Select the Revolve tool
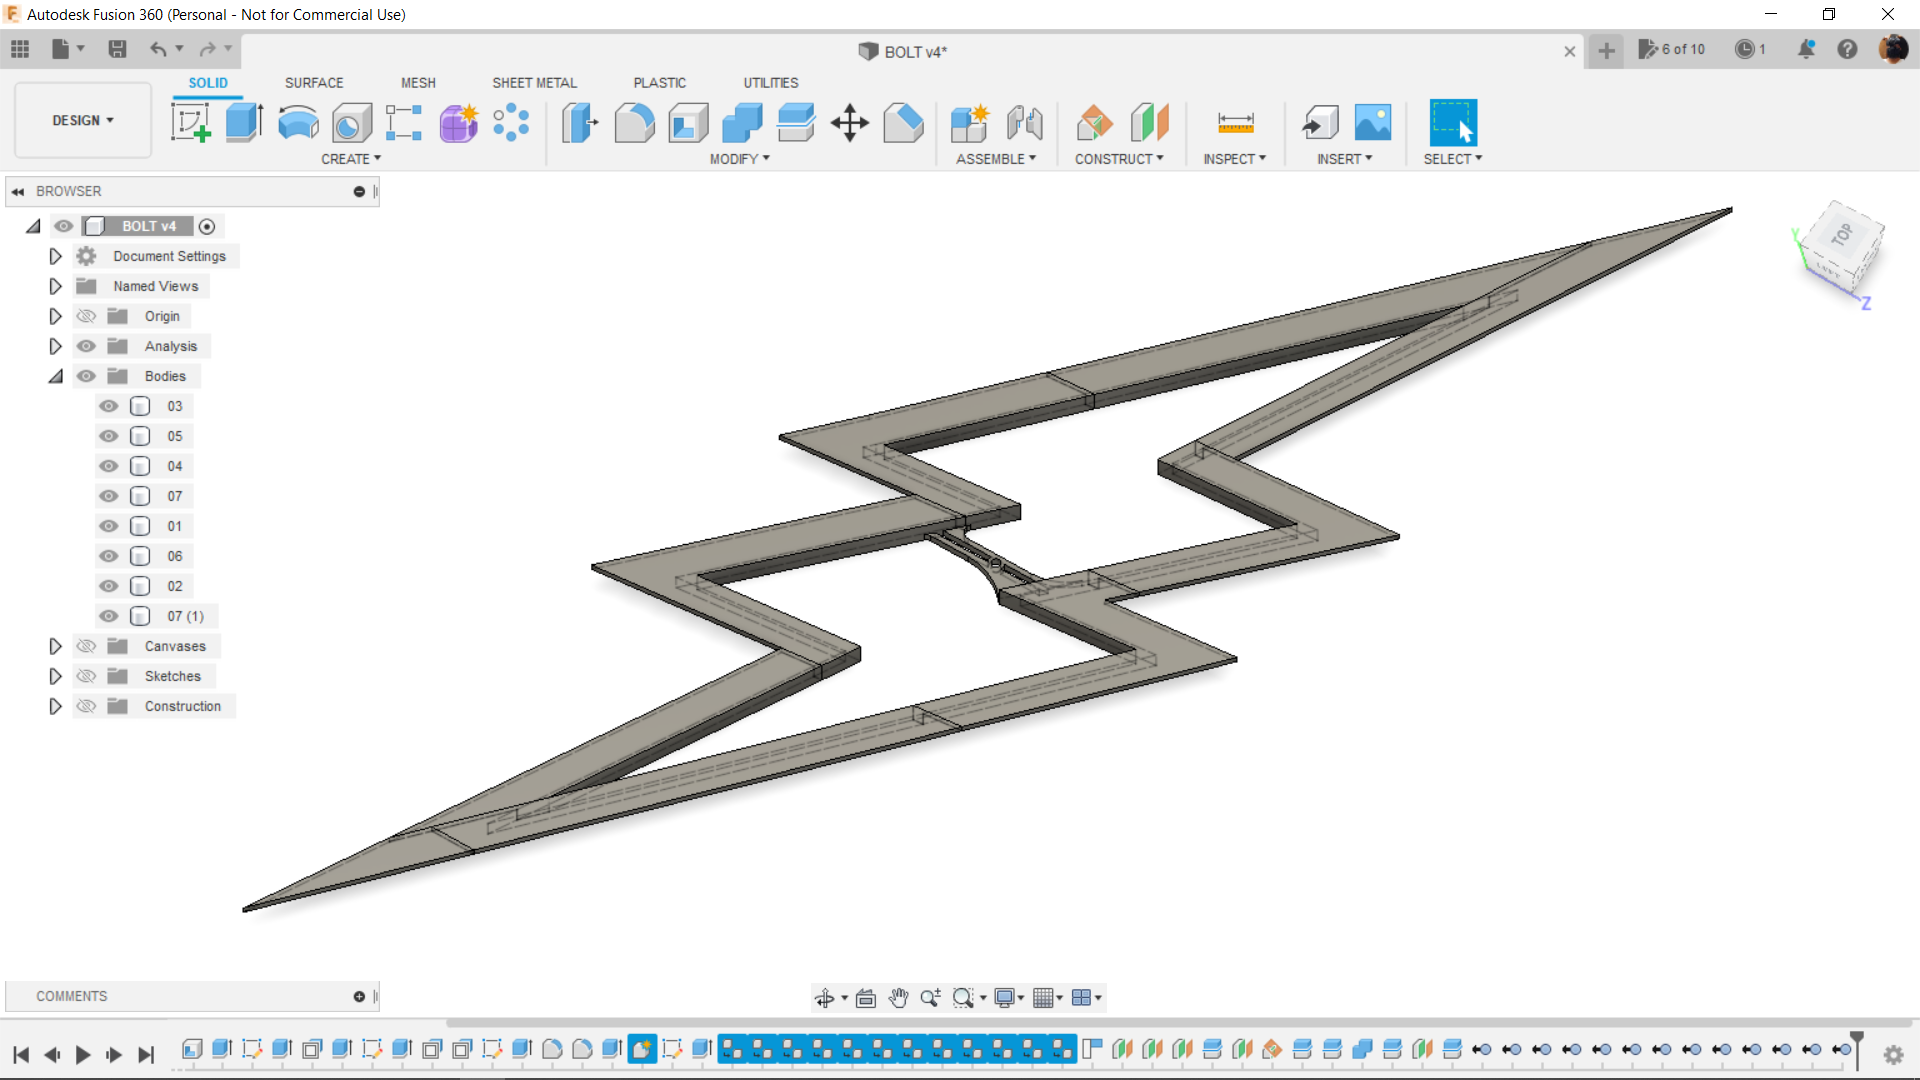Screen dimensions: 1920x1080 (298, 123)
